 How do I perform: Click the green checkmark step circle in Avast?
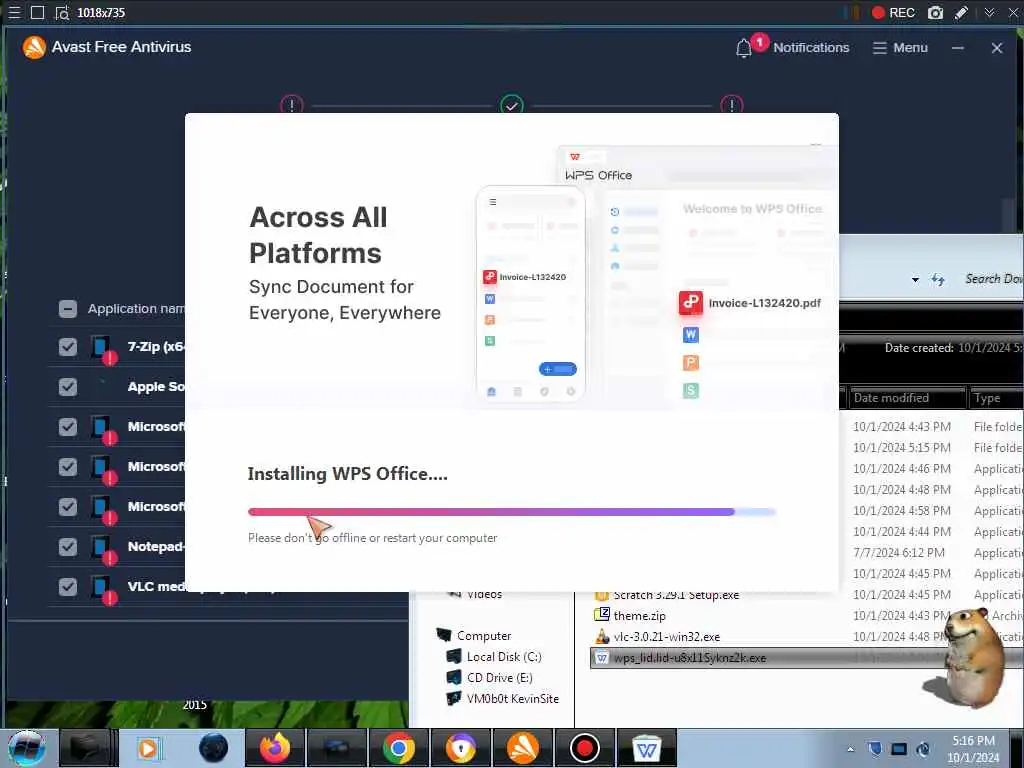(x=512, y=104)
